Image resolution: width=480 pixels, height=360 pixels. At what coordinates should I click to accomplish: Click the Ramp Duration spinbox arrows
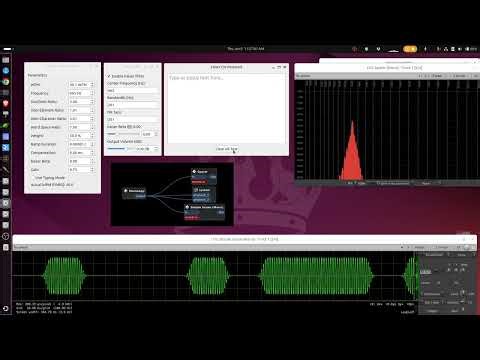tap(92, 144)
